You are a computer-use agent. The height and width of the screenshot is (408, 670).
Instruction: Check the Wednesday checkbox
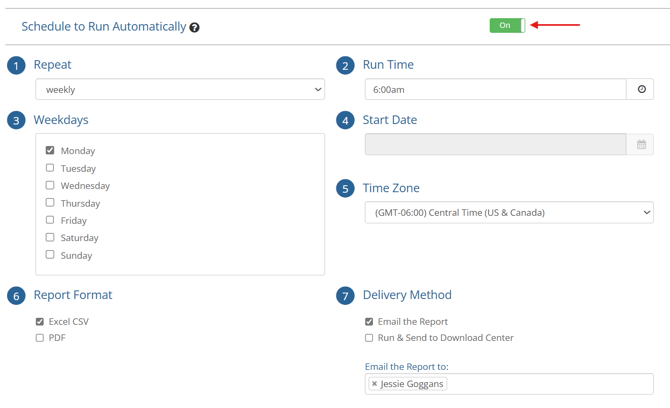click(50, 185)
